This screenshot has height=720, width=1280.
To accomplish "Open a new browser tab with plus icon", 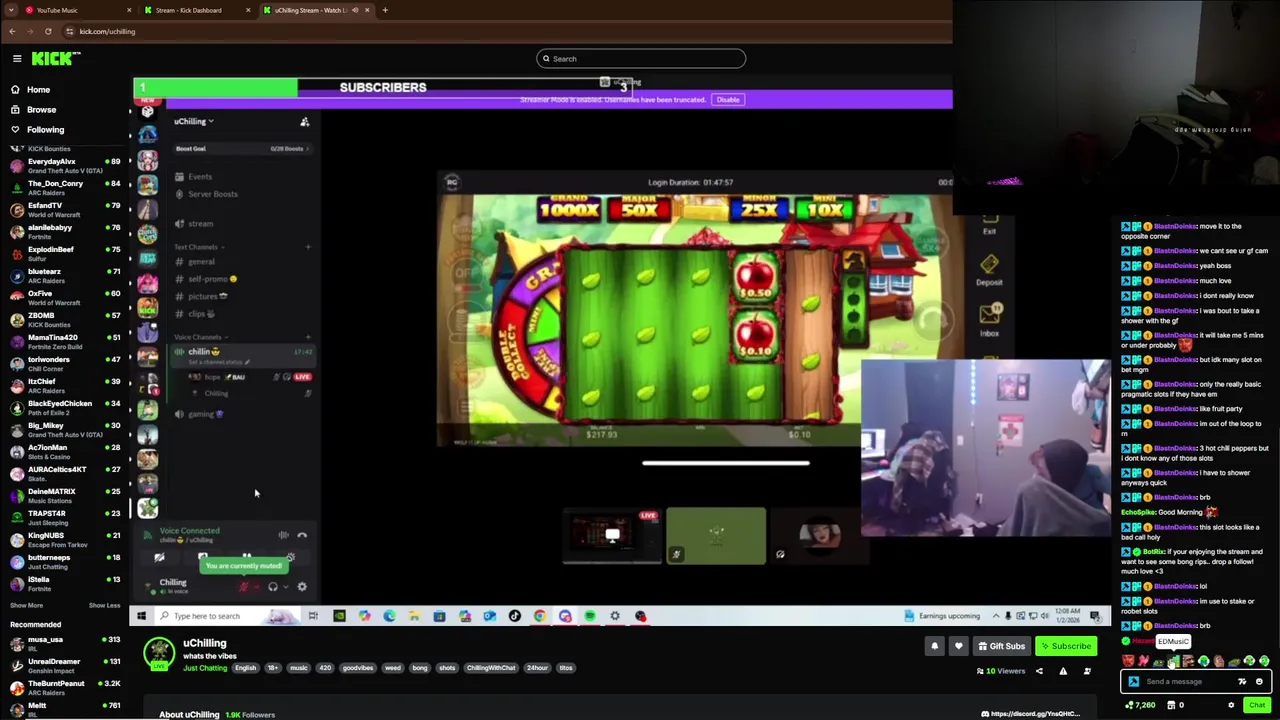I will [x=385, y=10].
